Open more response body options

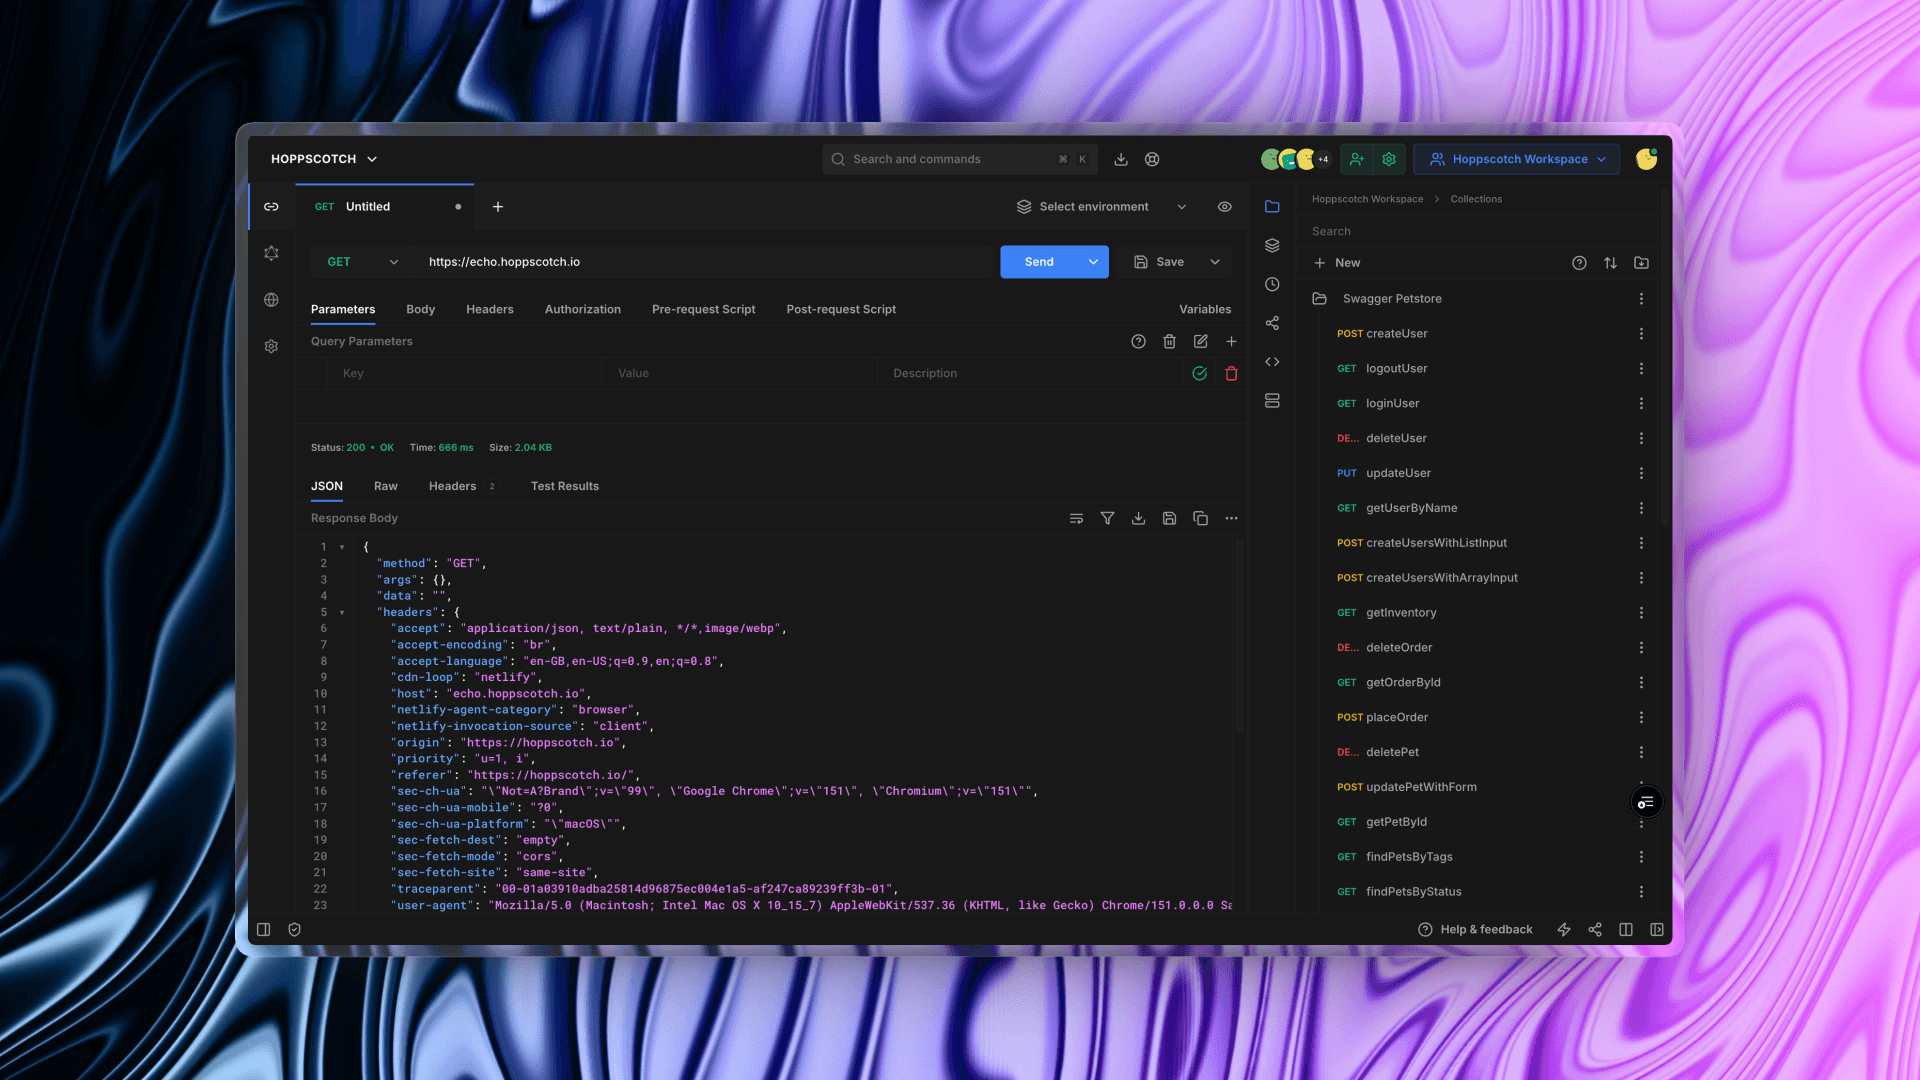pos(1231,519)
